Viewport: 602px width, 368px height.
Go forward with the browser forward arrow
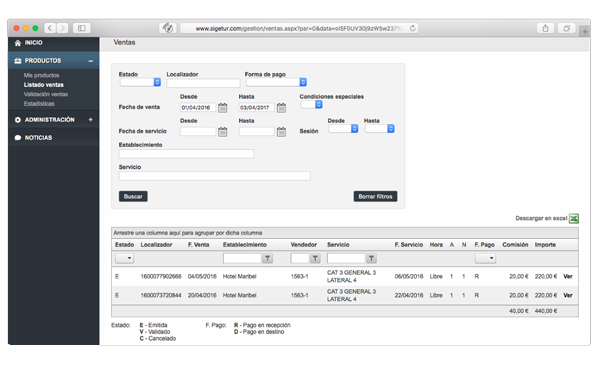63,28
